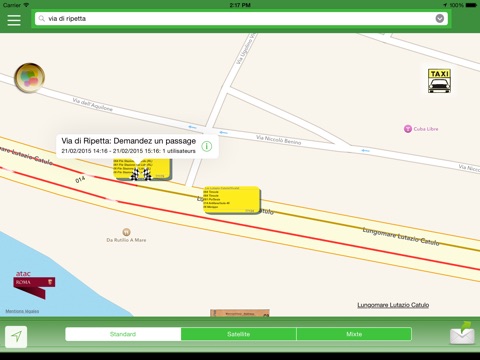Center map on current location arrow
This screenshot has height=360, width=480.
click(16, 336)
